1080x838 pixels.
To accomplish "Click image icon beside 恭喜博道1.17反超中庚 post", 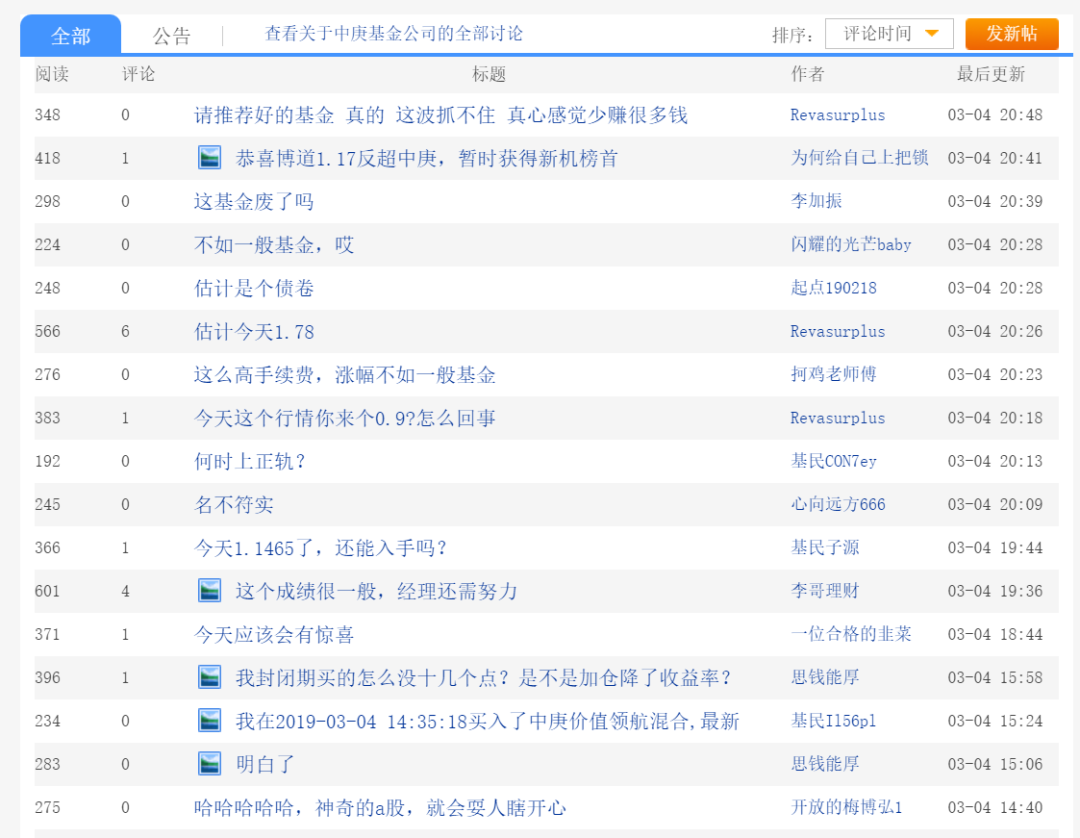I will click(209, 158).
